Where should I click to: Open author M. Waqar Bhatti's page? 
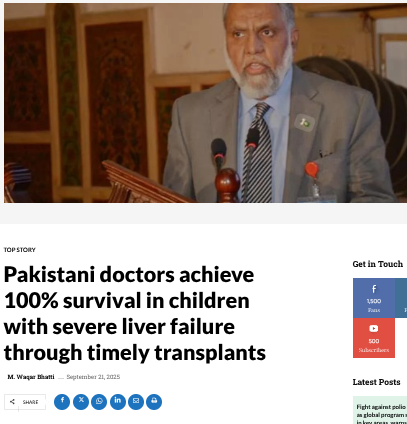click(x=31, y=377)
